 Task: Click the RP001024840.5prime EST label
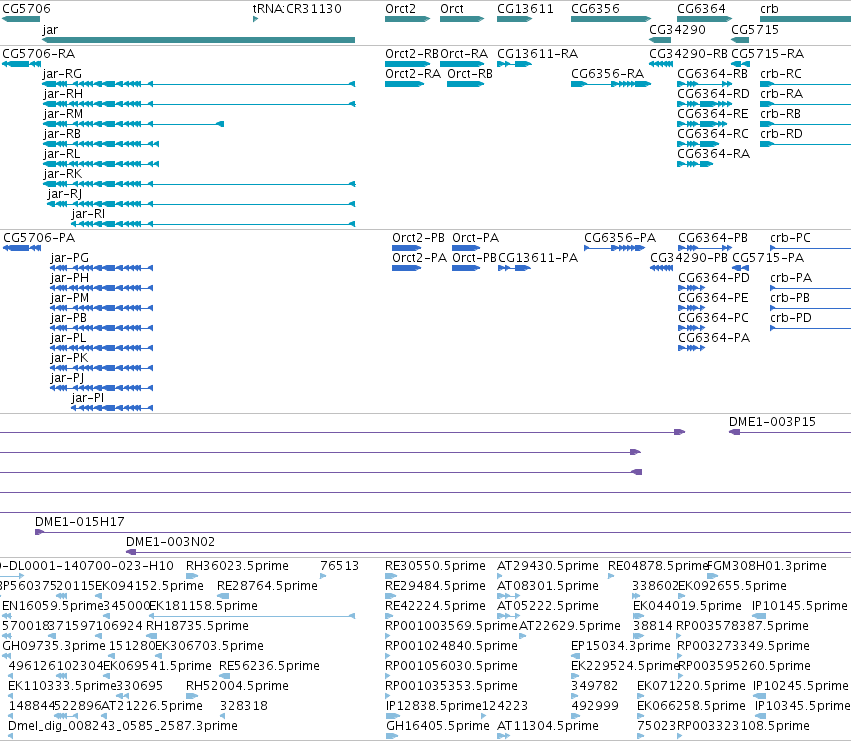pos(451,646)
